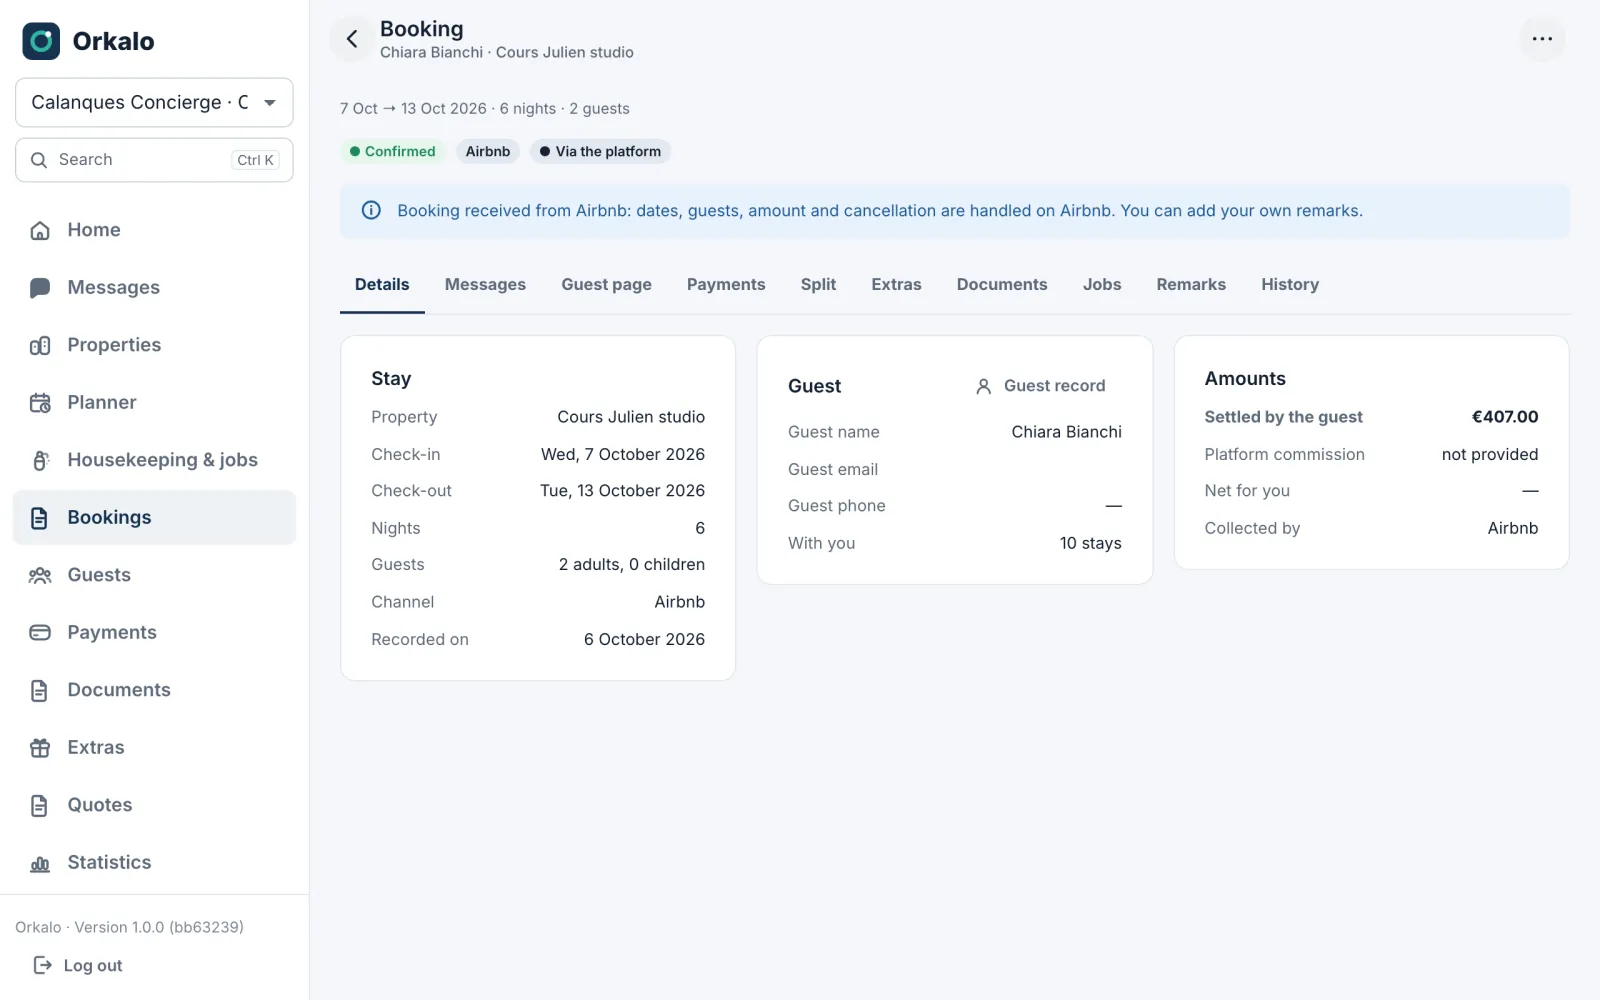Click the Via the platform badge

[x=600, y=152]
